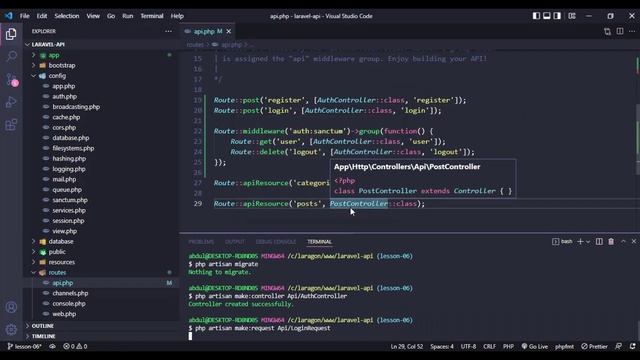Open the Source Control view
The height and width of the screenshot is (360, 640).
(x=11, y=79)
